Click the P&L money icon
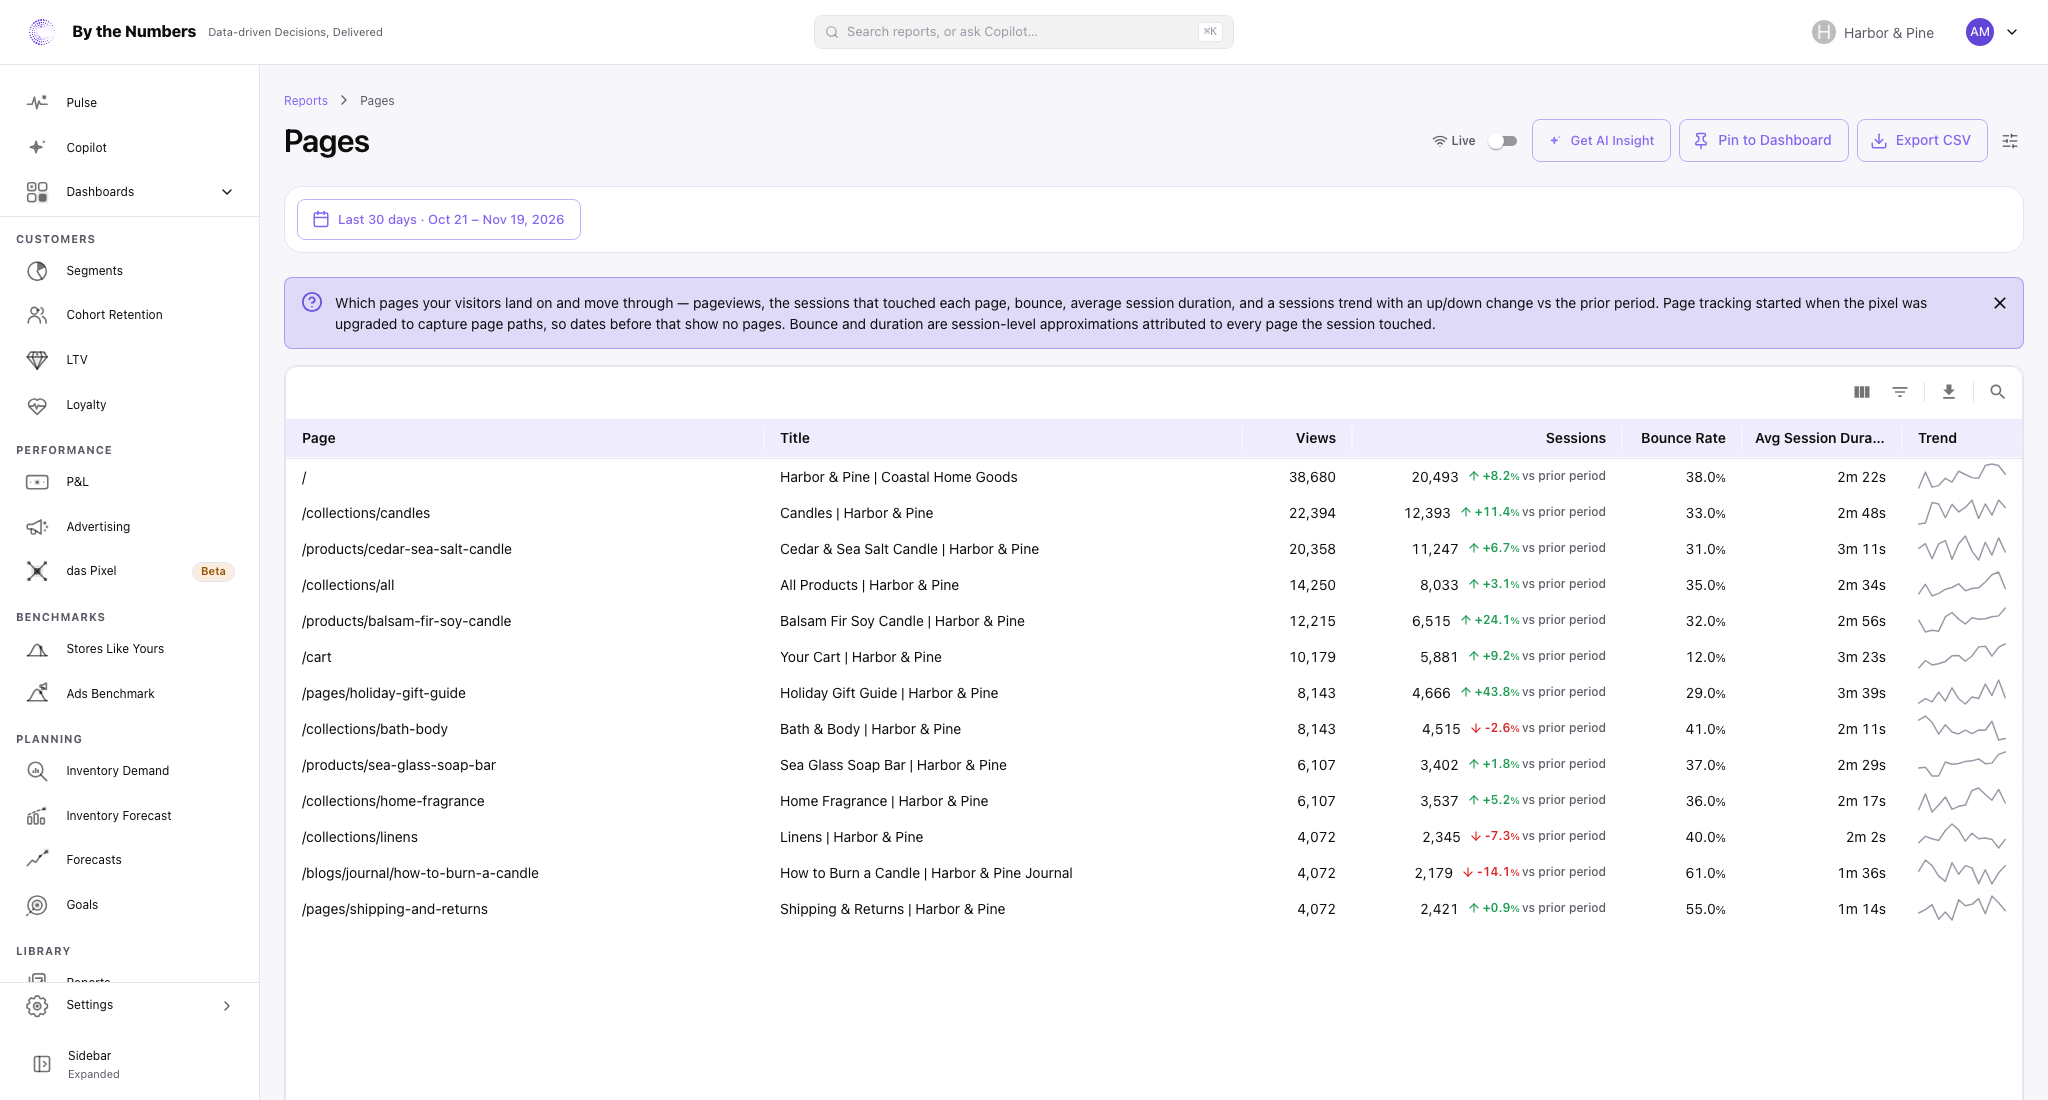 point(37,482)
